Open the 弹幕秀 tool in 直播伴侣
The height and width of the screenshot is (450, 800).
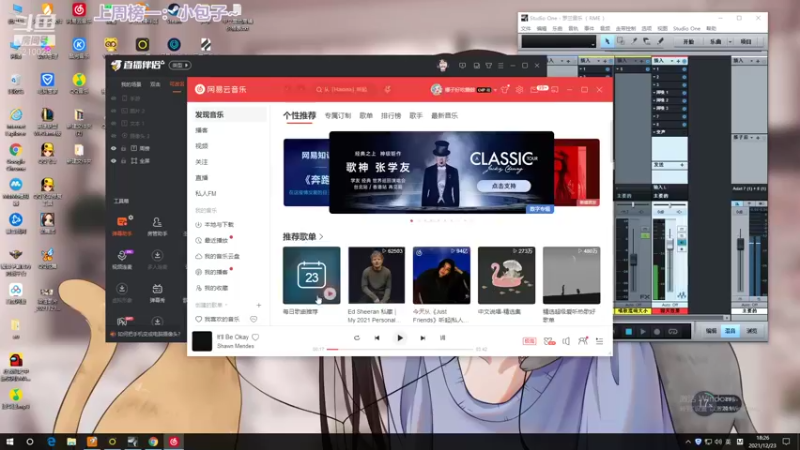157,293
